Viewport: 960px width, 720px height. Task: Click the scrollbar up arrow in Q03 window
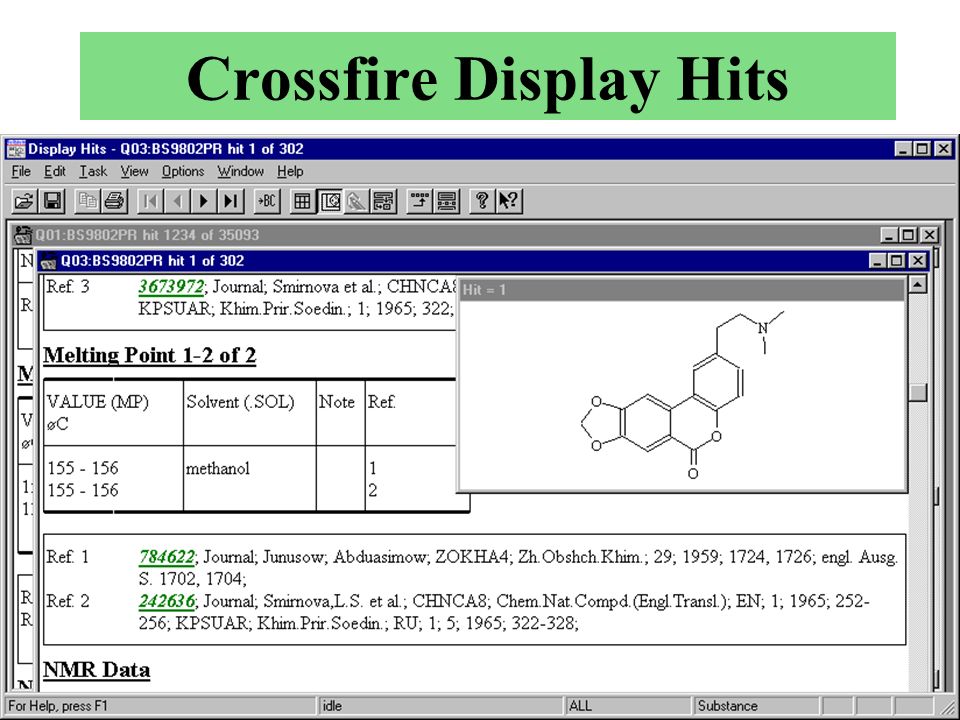(x=917, y=284)
